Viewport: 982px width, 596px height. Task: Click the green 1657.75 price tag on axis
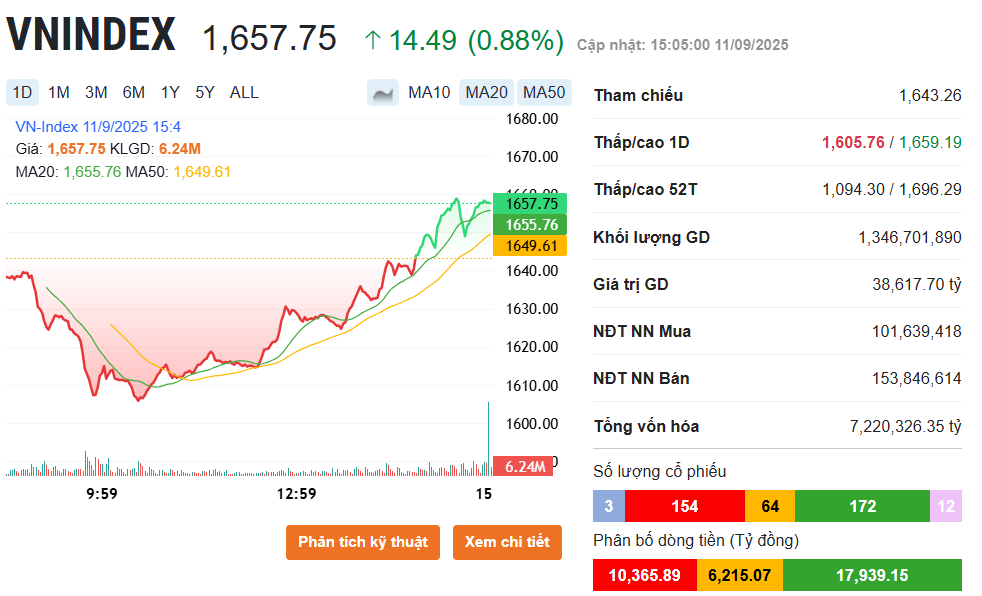point(530,203)
